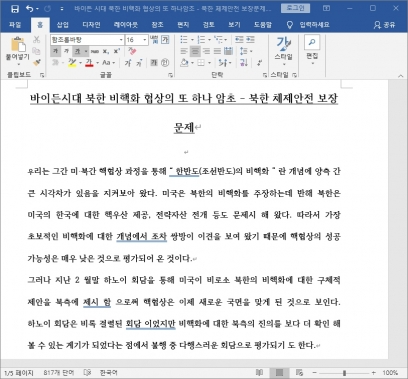Image resolution: width=408 pixels, height=379 pixels.
Task: Click the clear formatting eraser icon
Action: pos(132,51)
